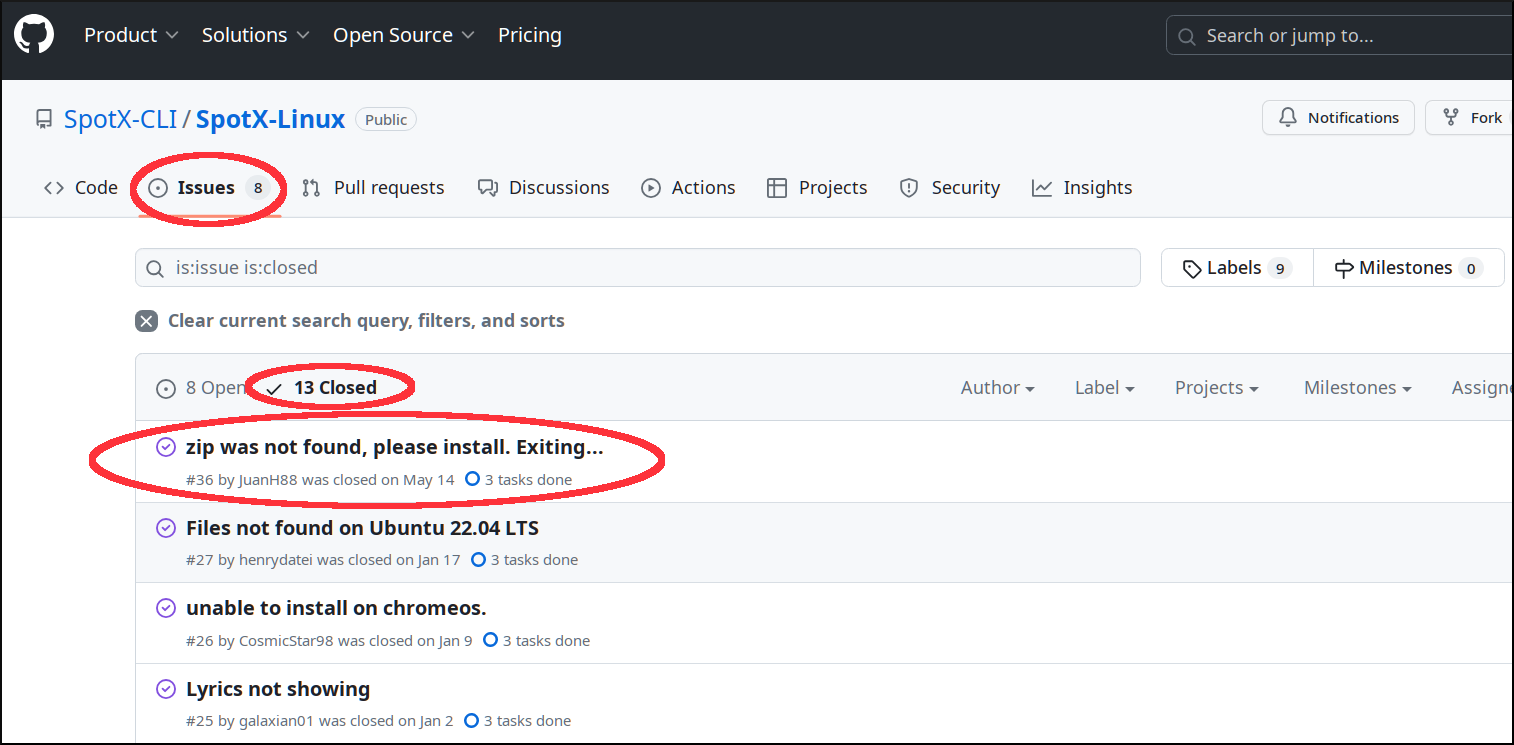
Task: Click closed status icon for Lyrics not showing
Action: [x=166, y=689]
